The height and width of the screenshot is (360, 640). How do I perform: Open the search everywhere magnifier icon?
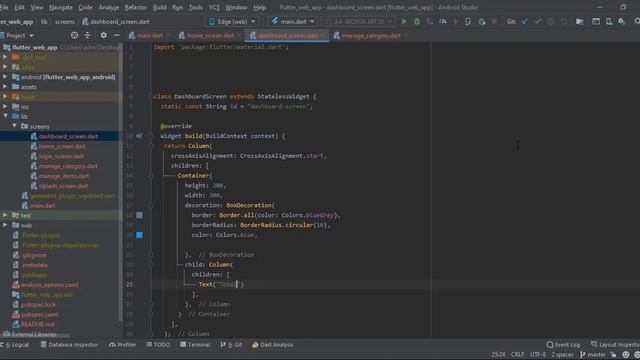(637, 21)
